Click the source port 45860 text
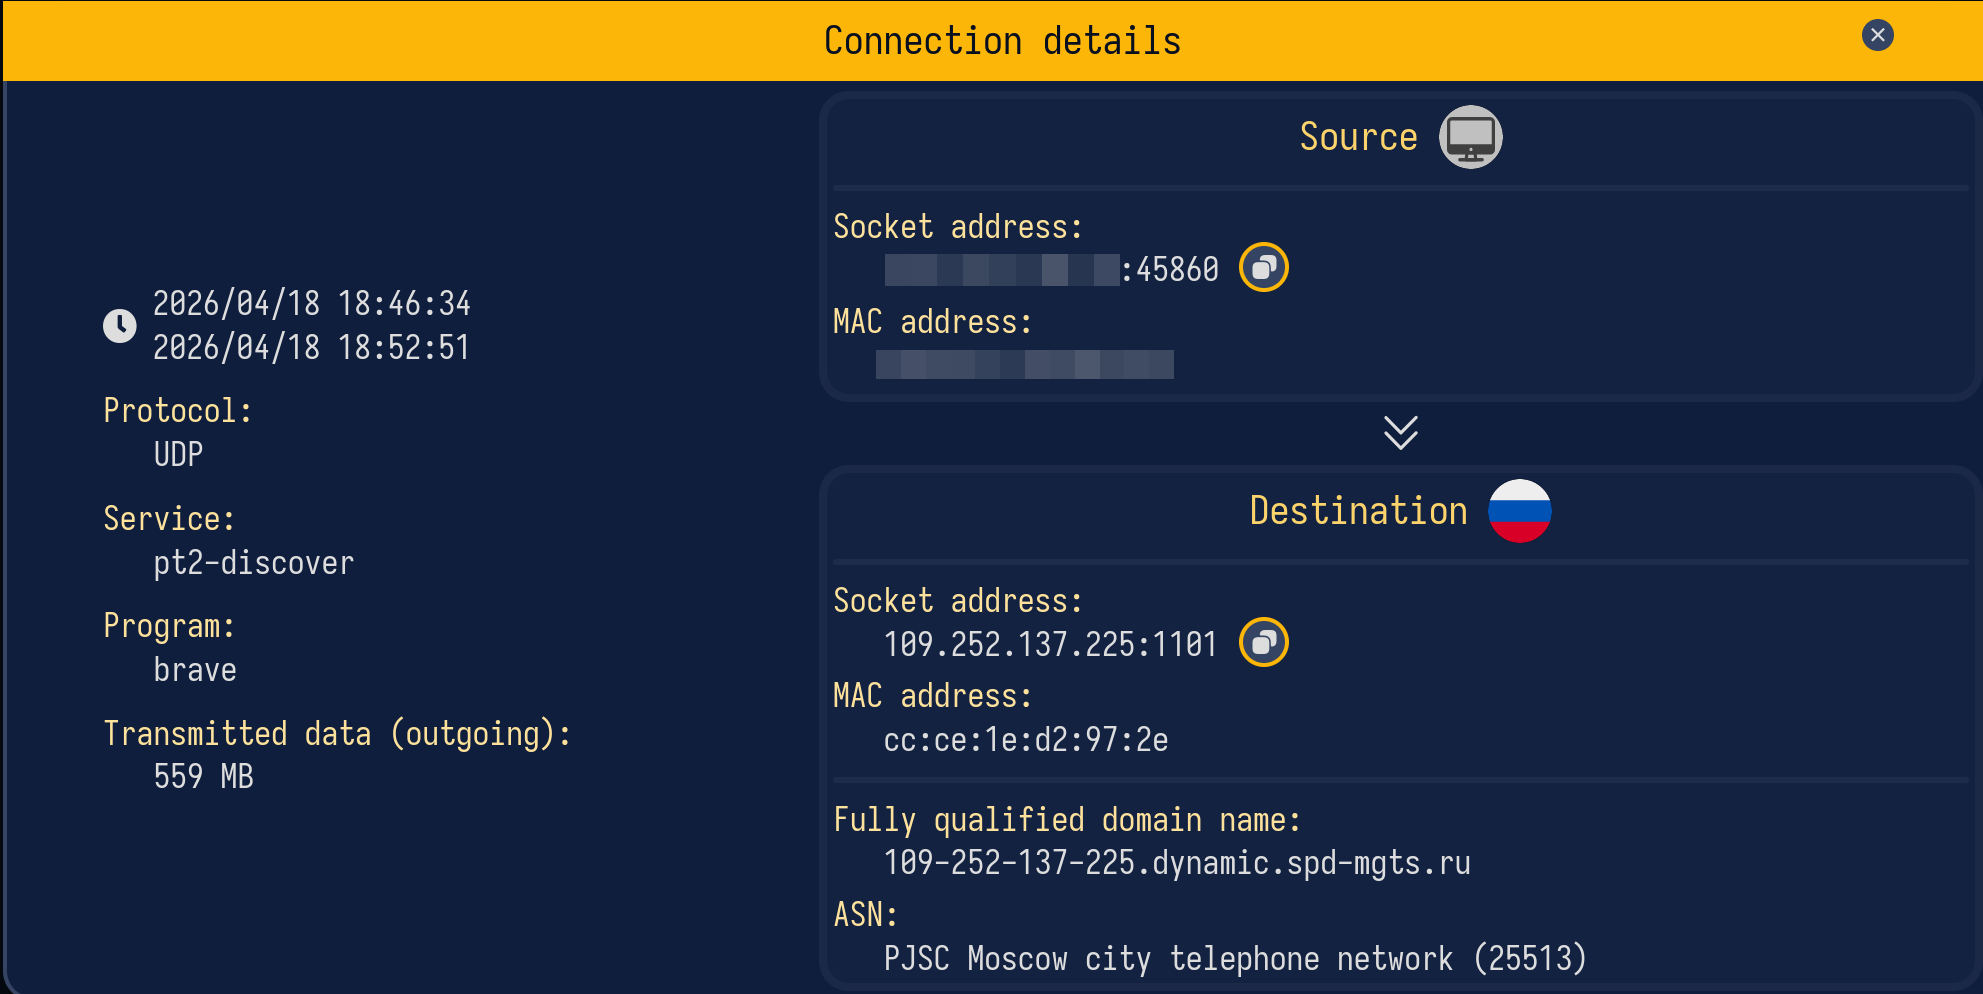 (x=1177, y=270)
